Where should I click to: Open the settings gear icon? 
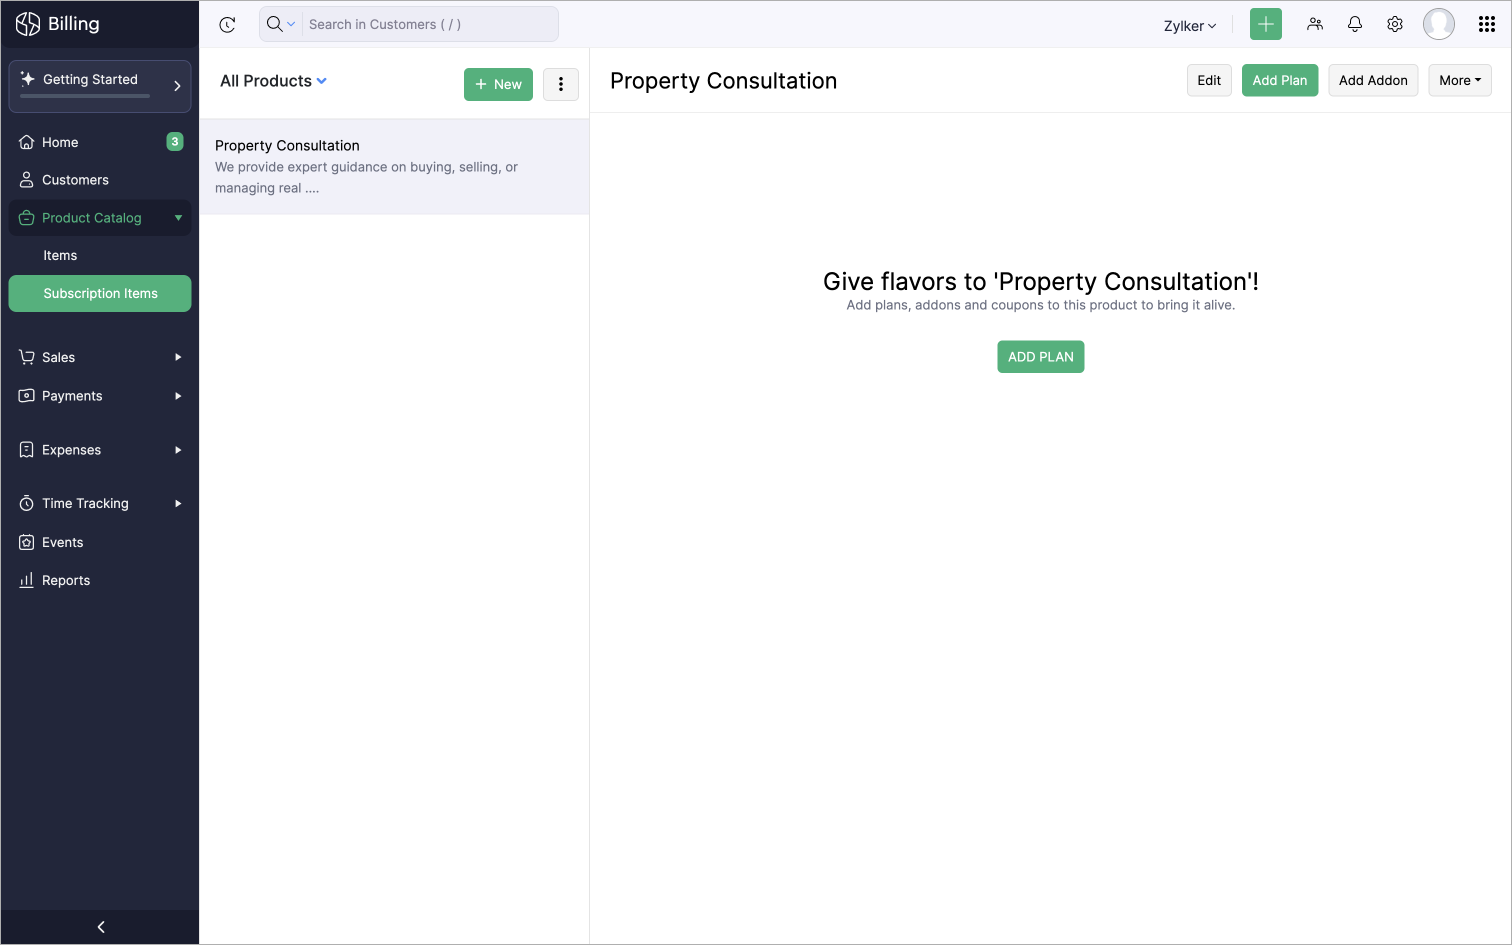tap(1395, 24)
